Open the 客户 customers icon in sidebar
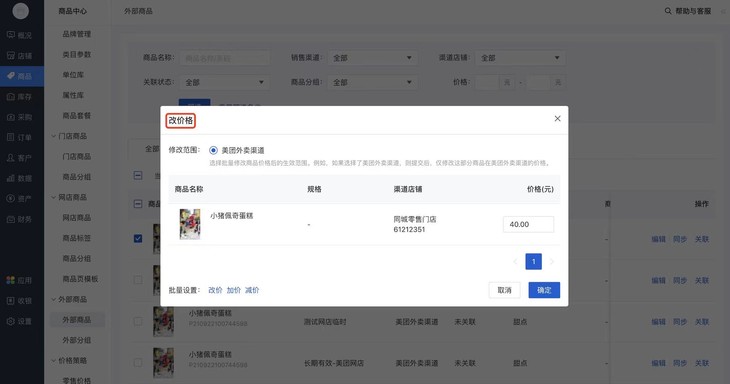Screen dimensions: 730x384 pyautogui.click(x=11, y=158)
